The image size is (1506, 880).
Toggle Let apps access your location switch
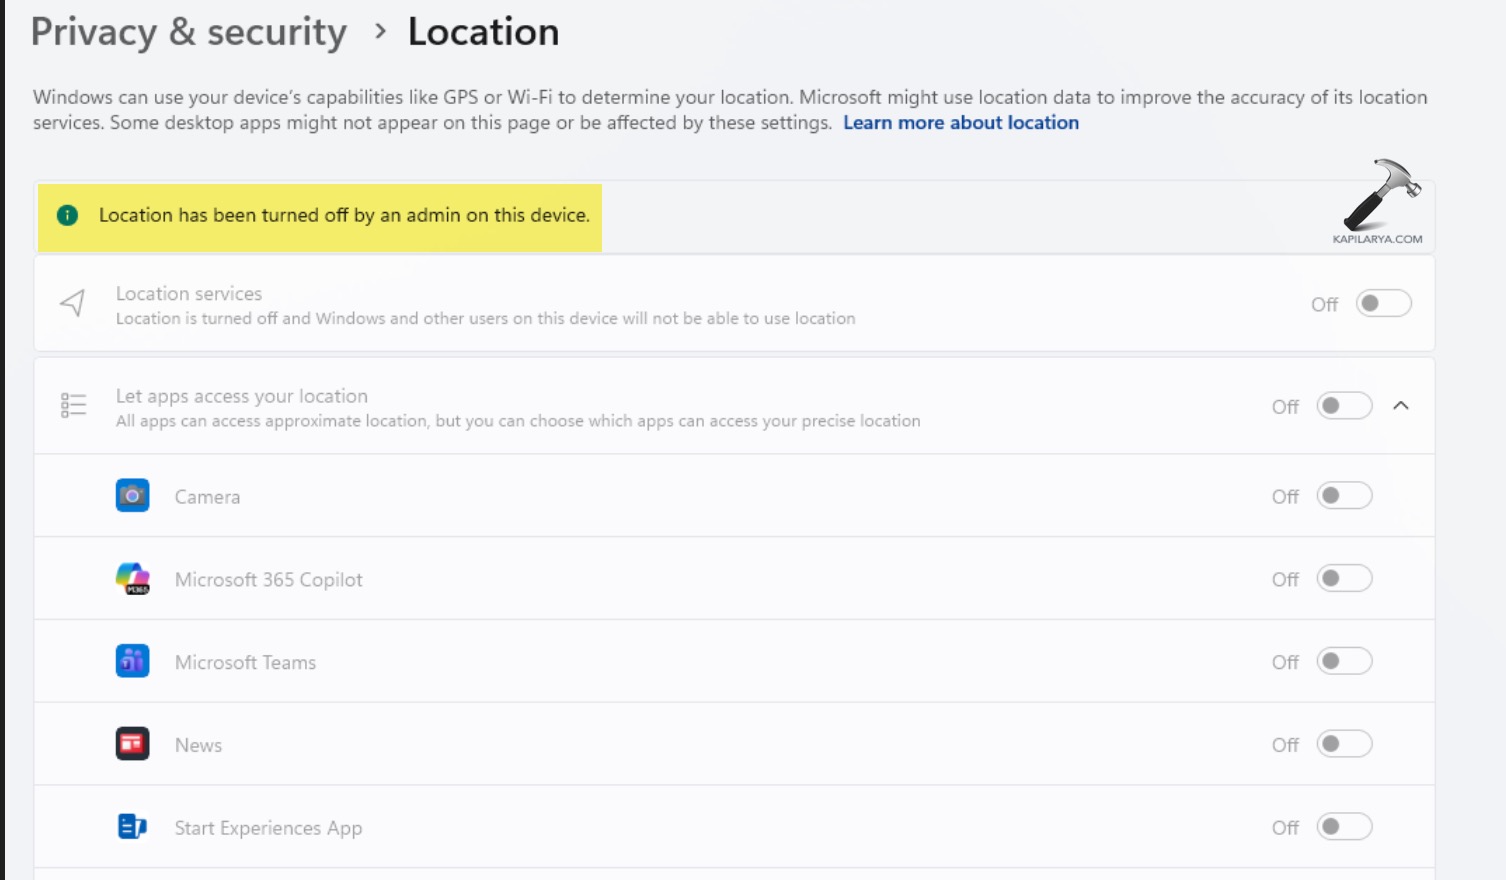pos(1344,406)
